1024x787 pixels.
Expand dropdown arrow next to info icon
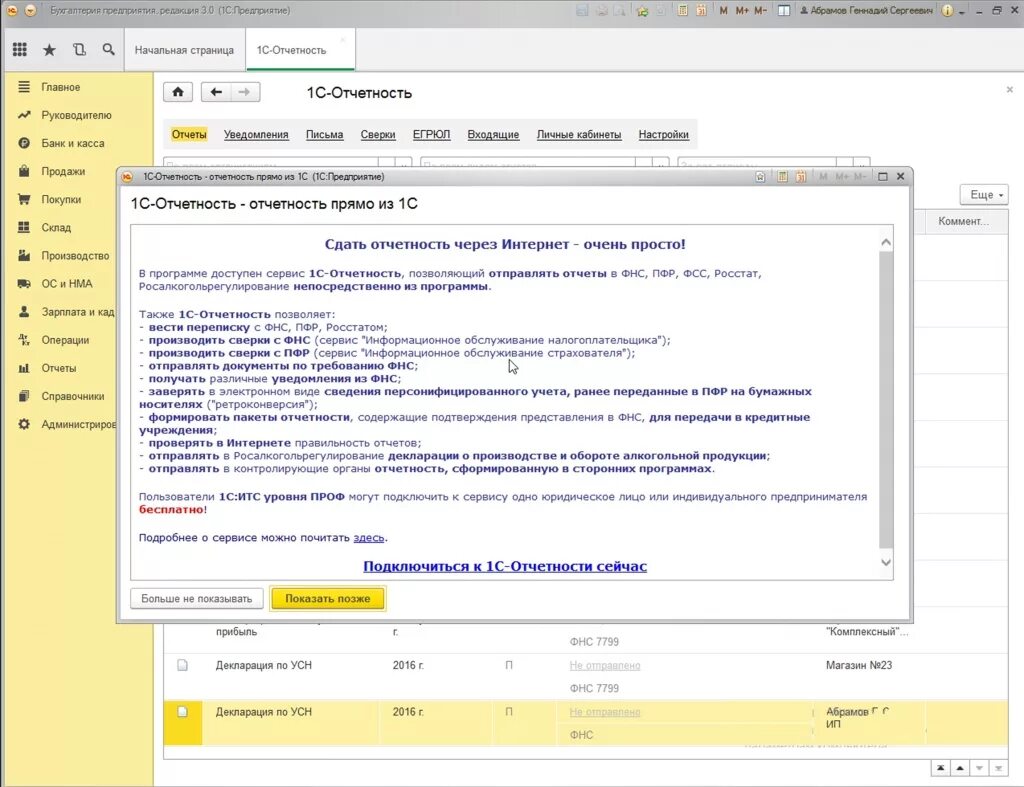pyautogui.click(x=962, y=12)
